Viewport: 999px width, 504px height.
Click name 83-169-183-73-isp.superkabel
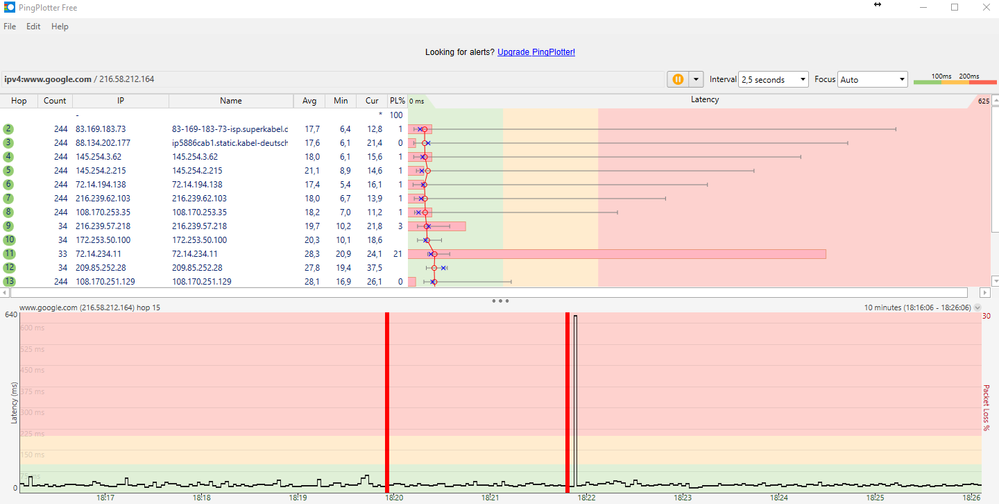coord(230,129)
